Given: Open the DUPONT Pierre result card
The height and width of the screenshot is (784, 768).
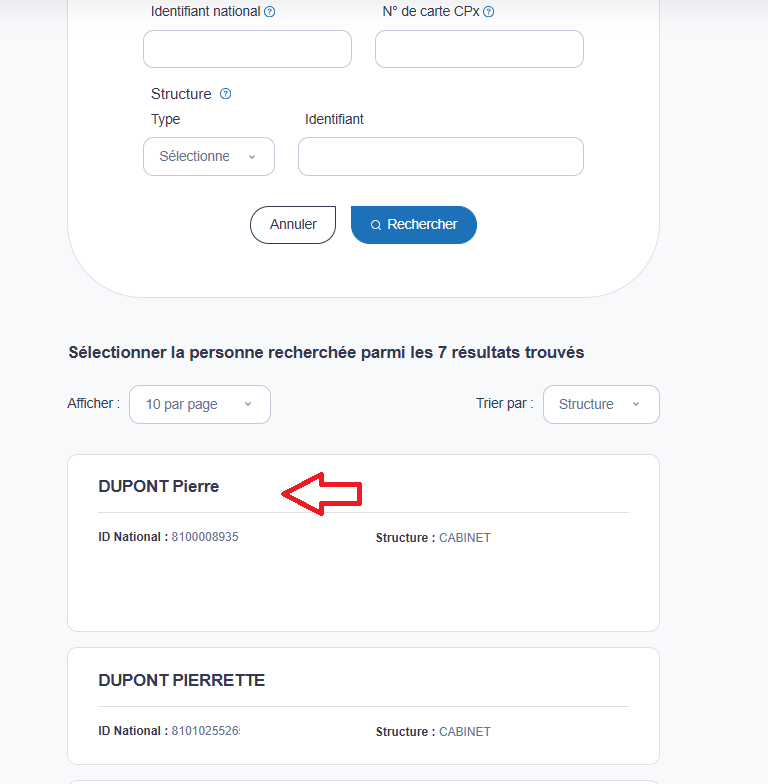Looking at the screenshot, I should (364, 543).
